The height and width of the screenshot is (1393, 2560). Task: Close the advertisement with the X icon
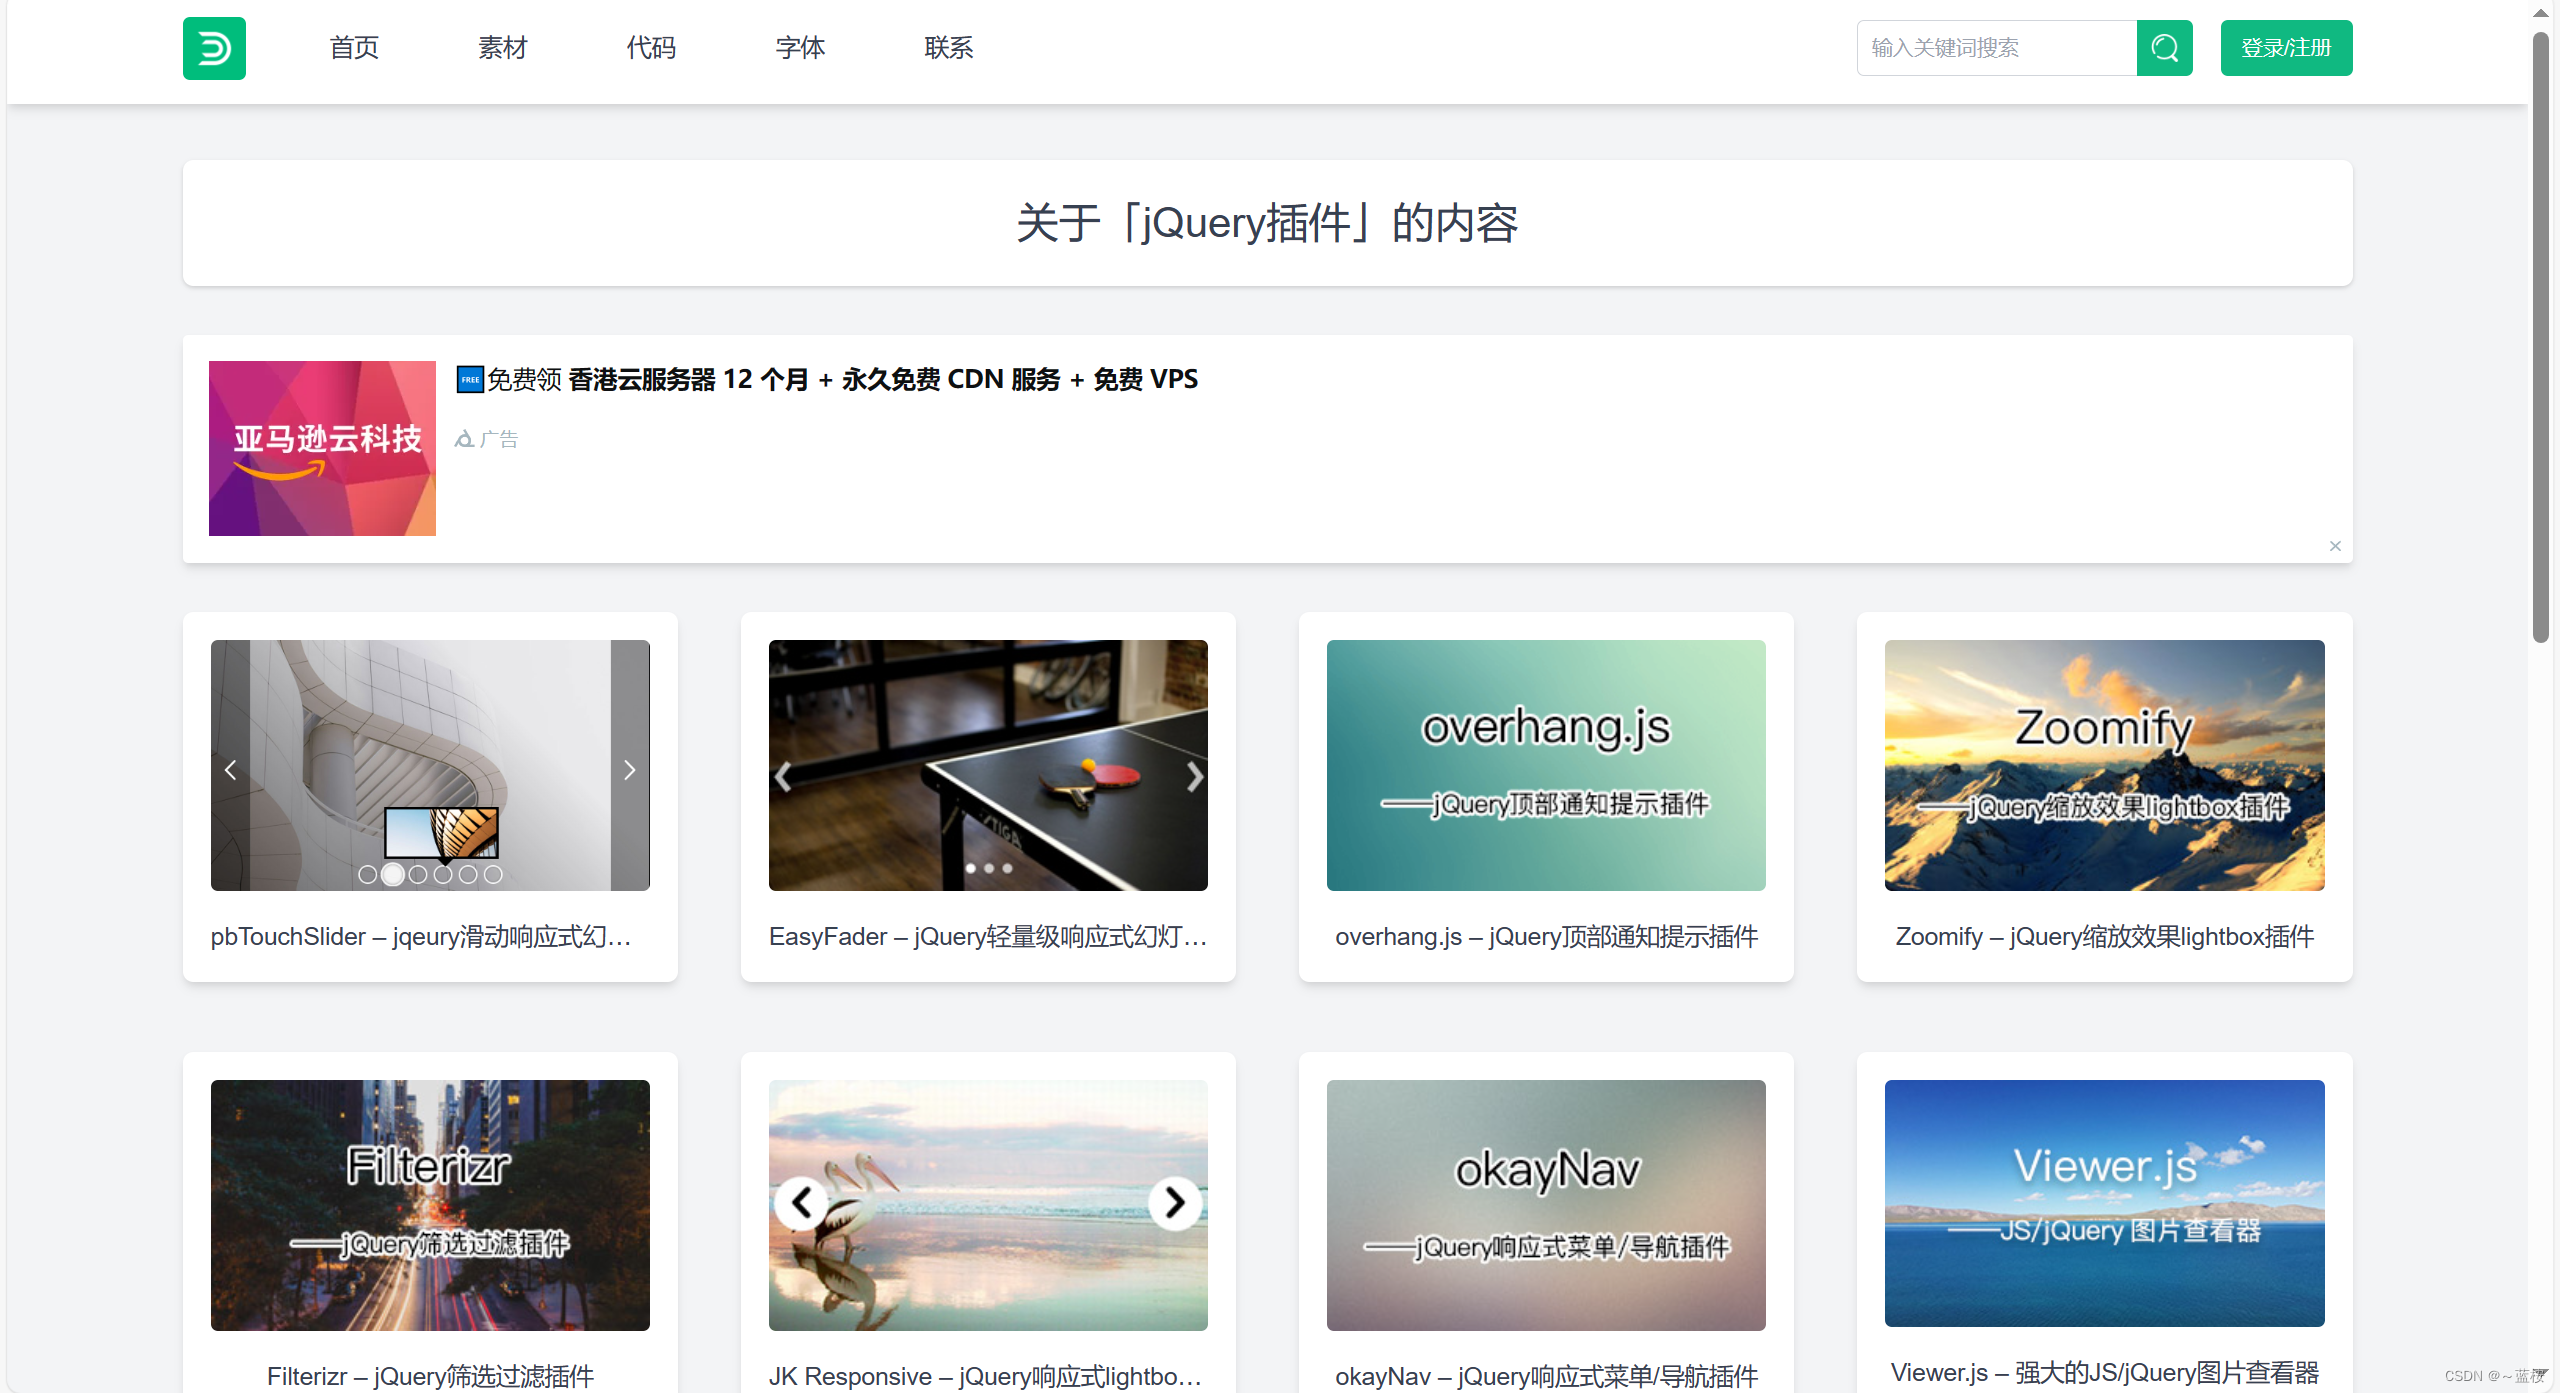pyautogui.click(x=2335, y=546)
